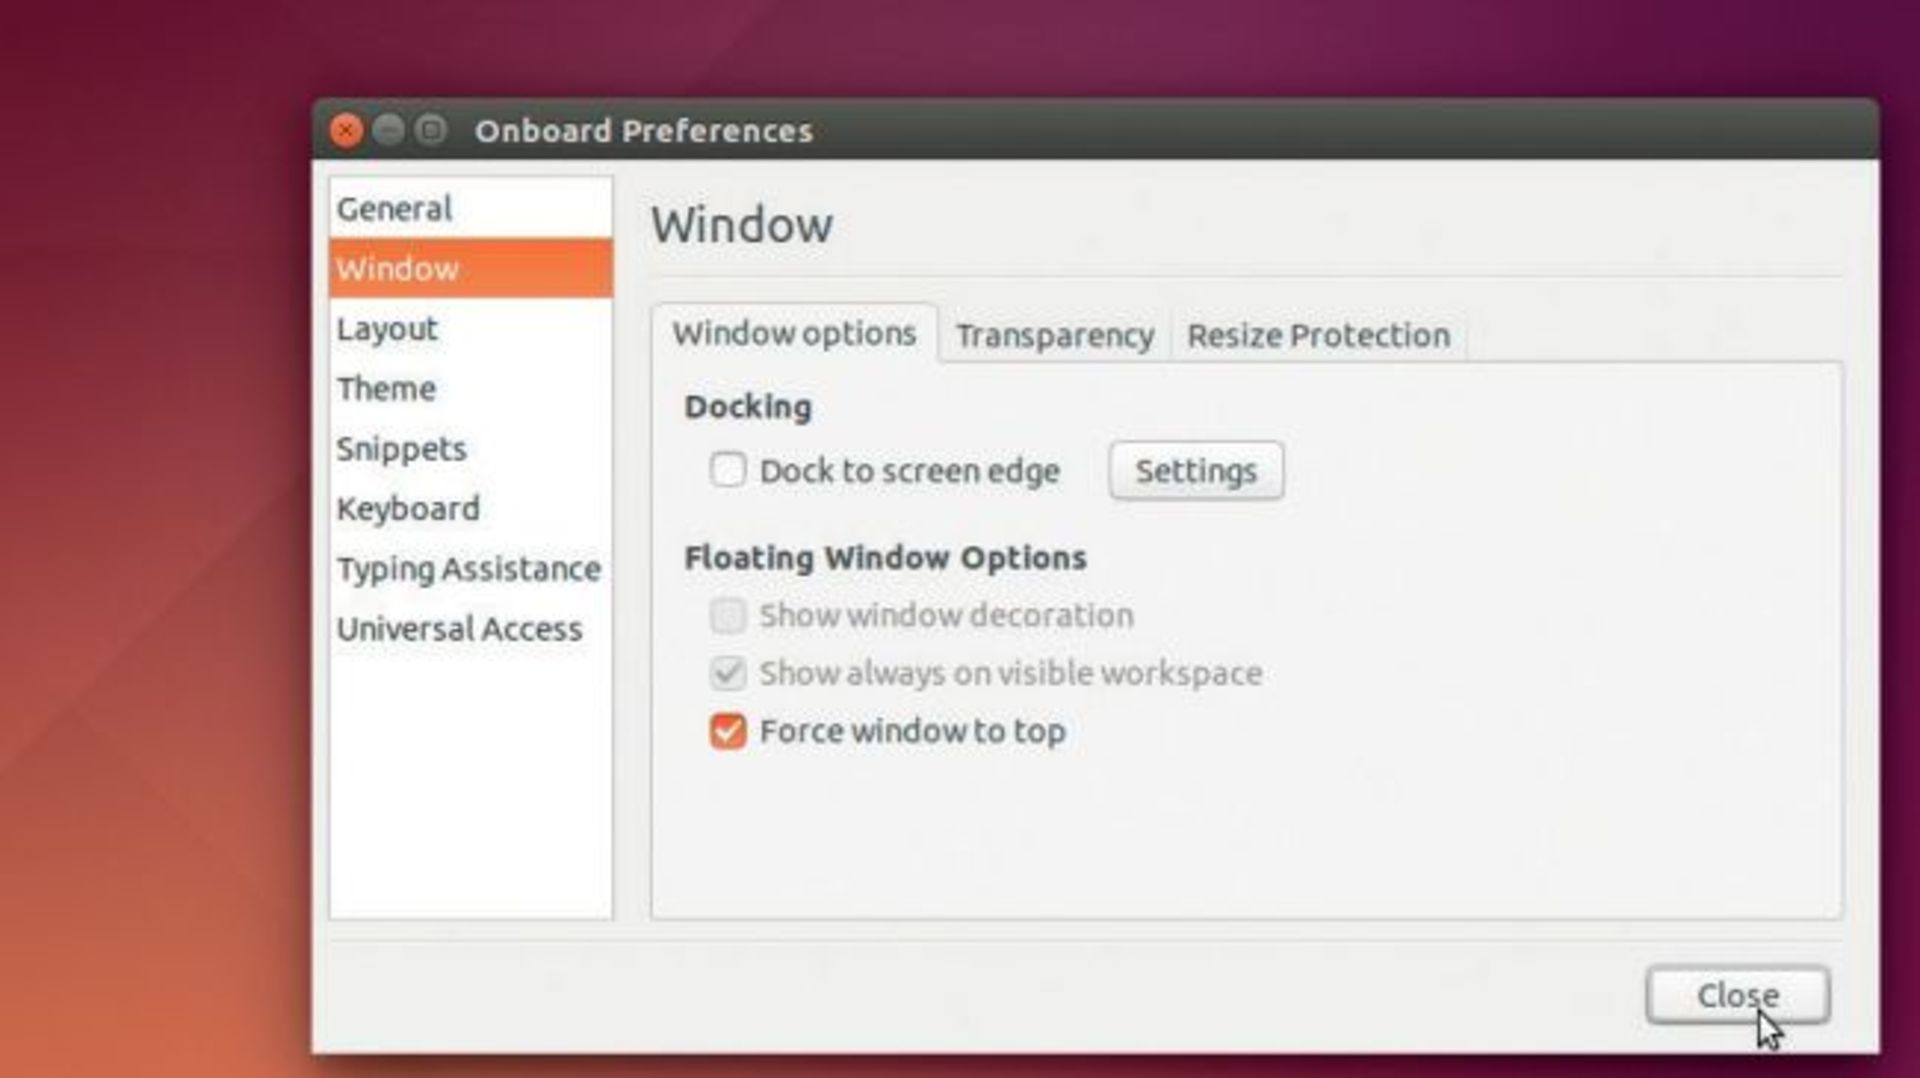Maximize the Onboard Preferences window
Image resolution: width=1920 pixels, height=1078 pixels.
pyautogui.click(x=431, y=130)
